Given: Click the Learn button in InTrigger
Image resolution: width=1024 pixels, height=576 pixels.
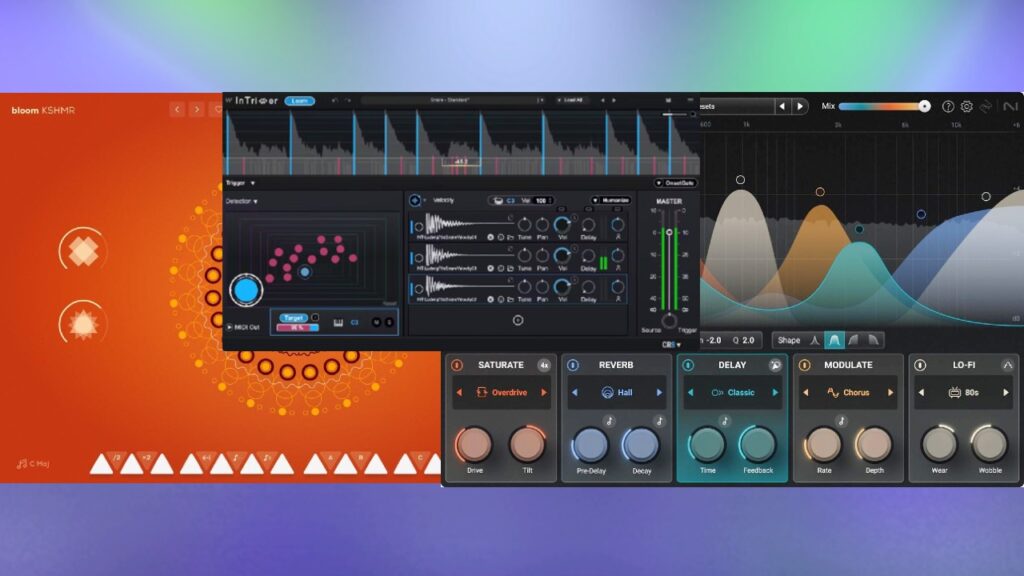Looking at the screenshot, I should click(x=299, y=100).
